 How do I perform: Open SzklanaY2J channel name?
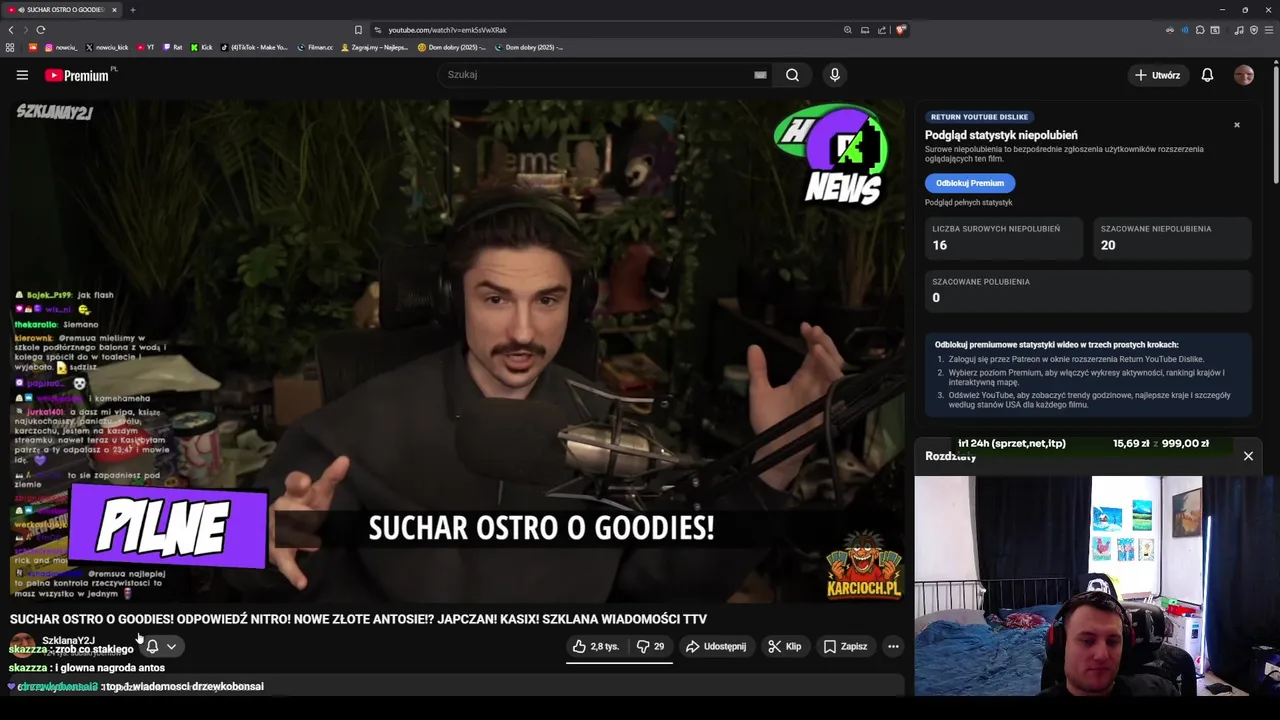click(68, 640)
